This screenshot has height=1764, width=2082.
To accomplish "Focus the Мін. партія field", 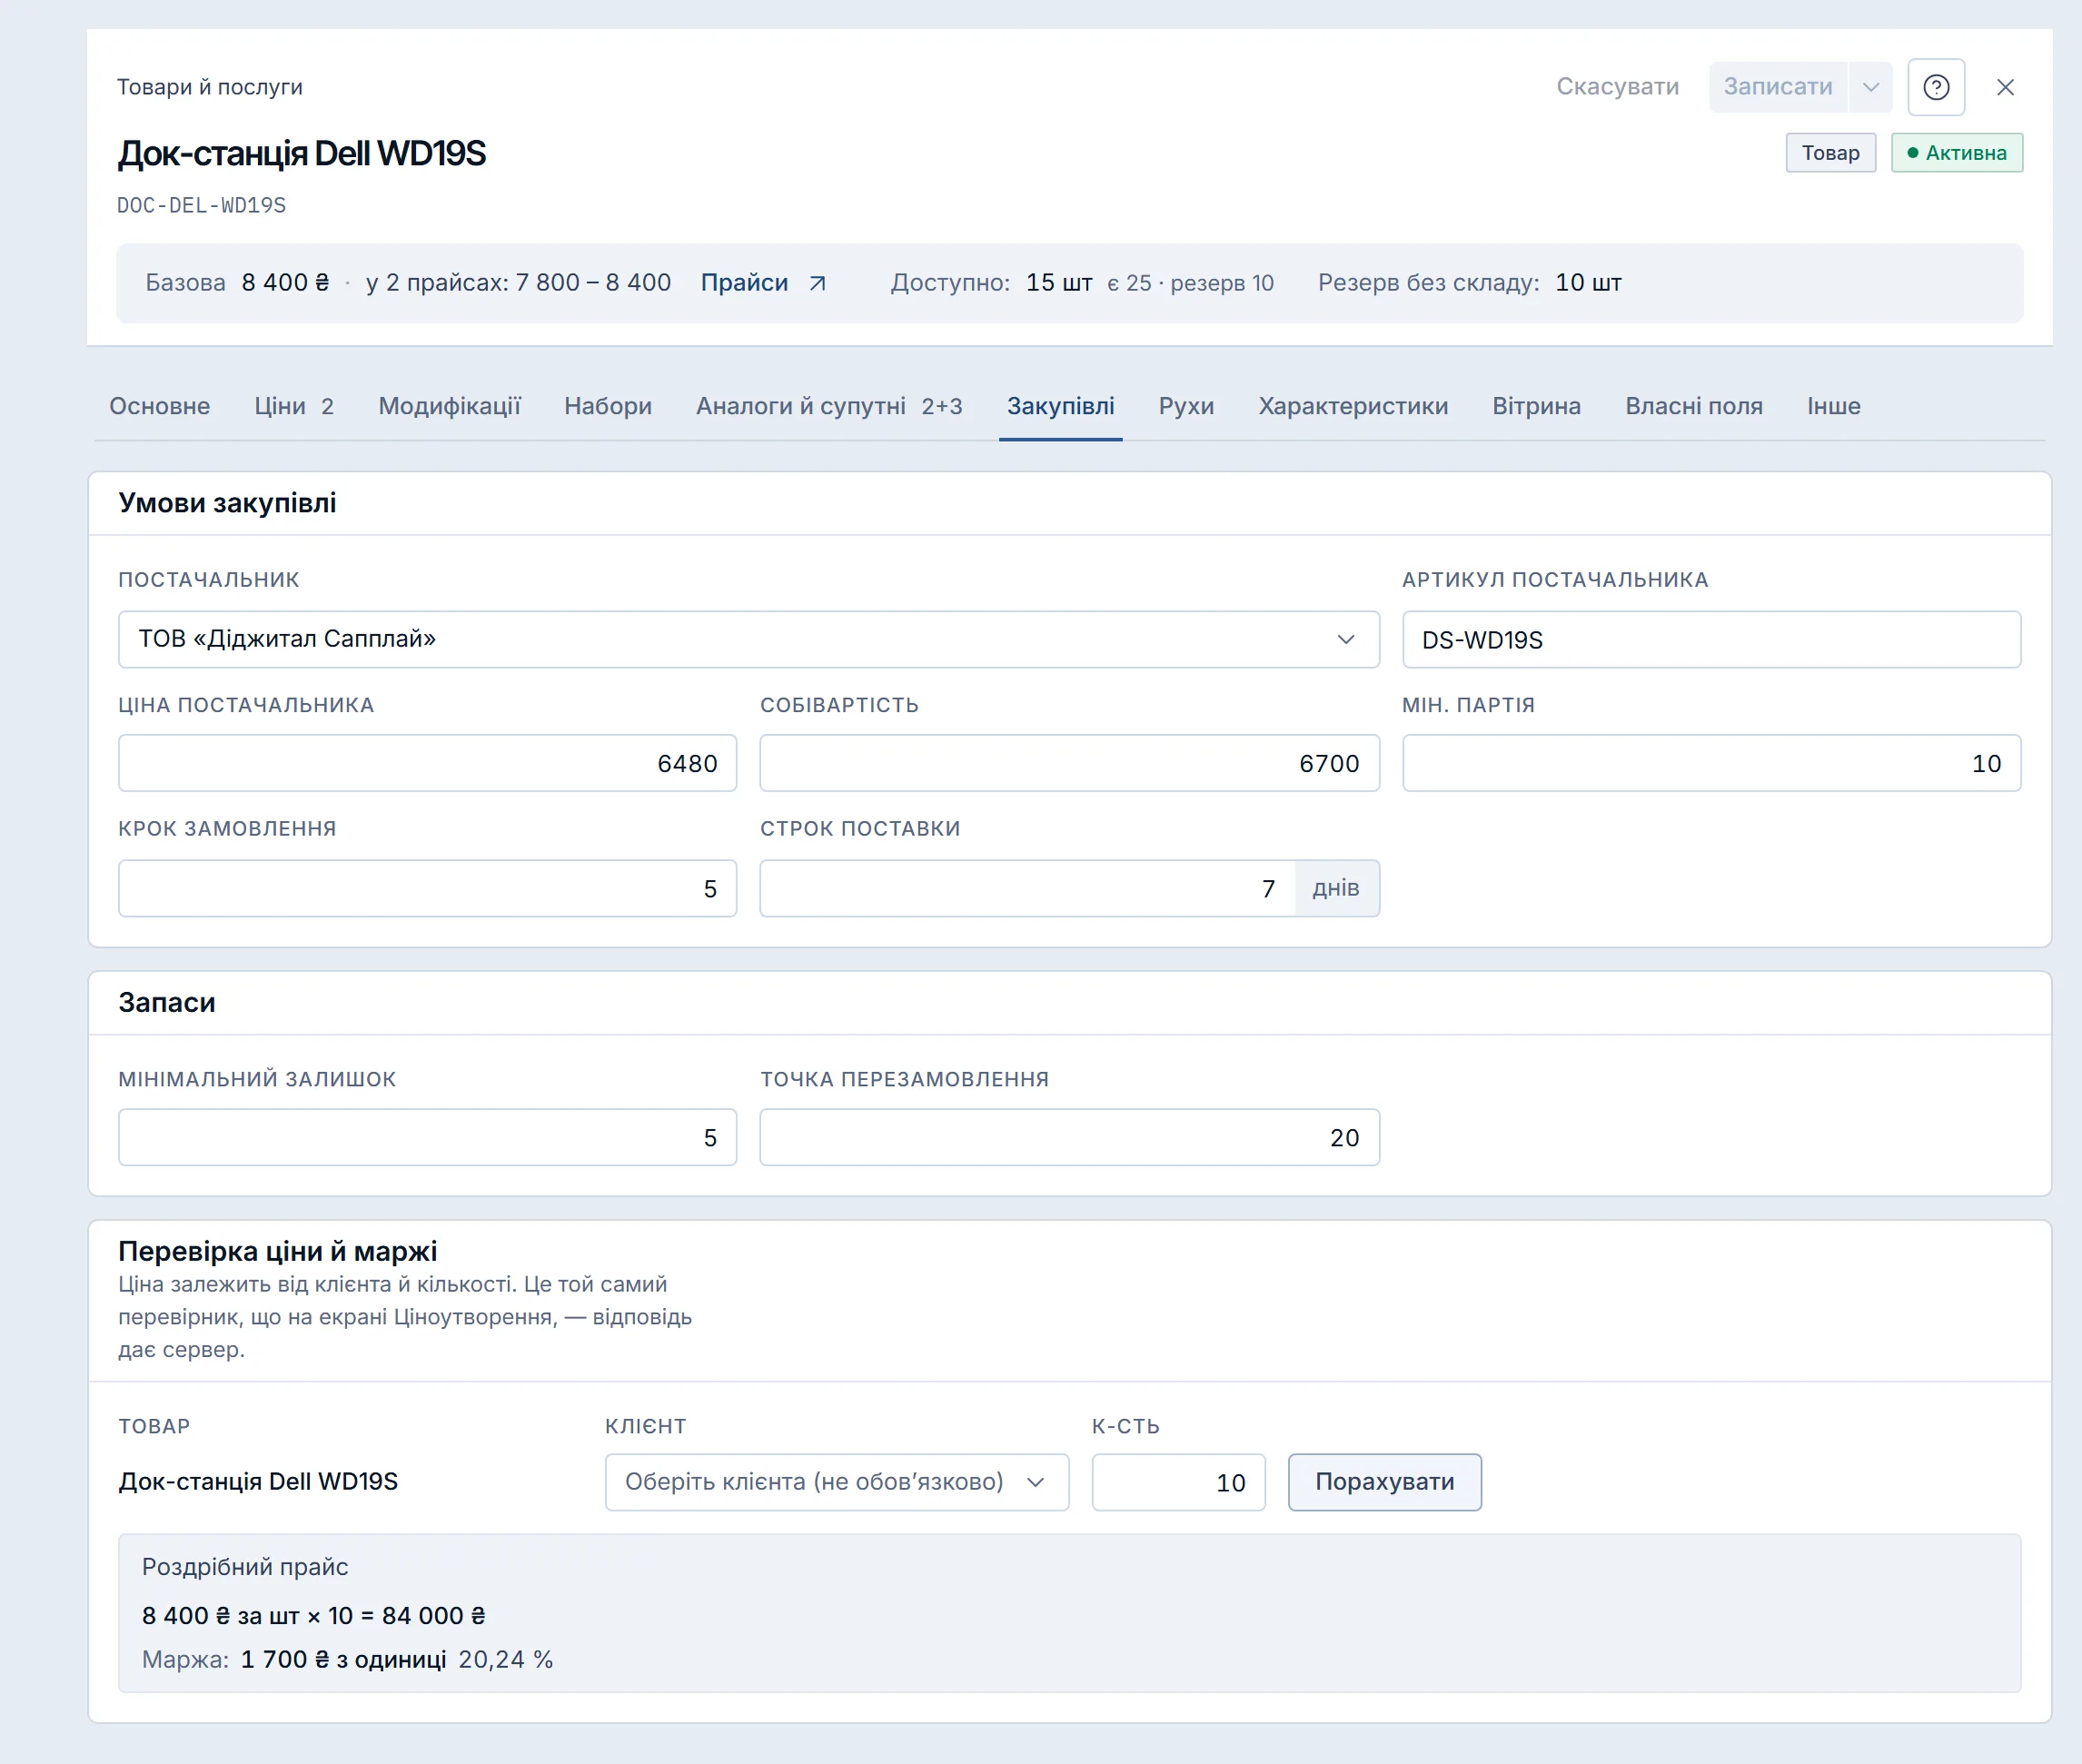I will coord(1711,763).
